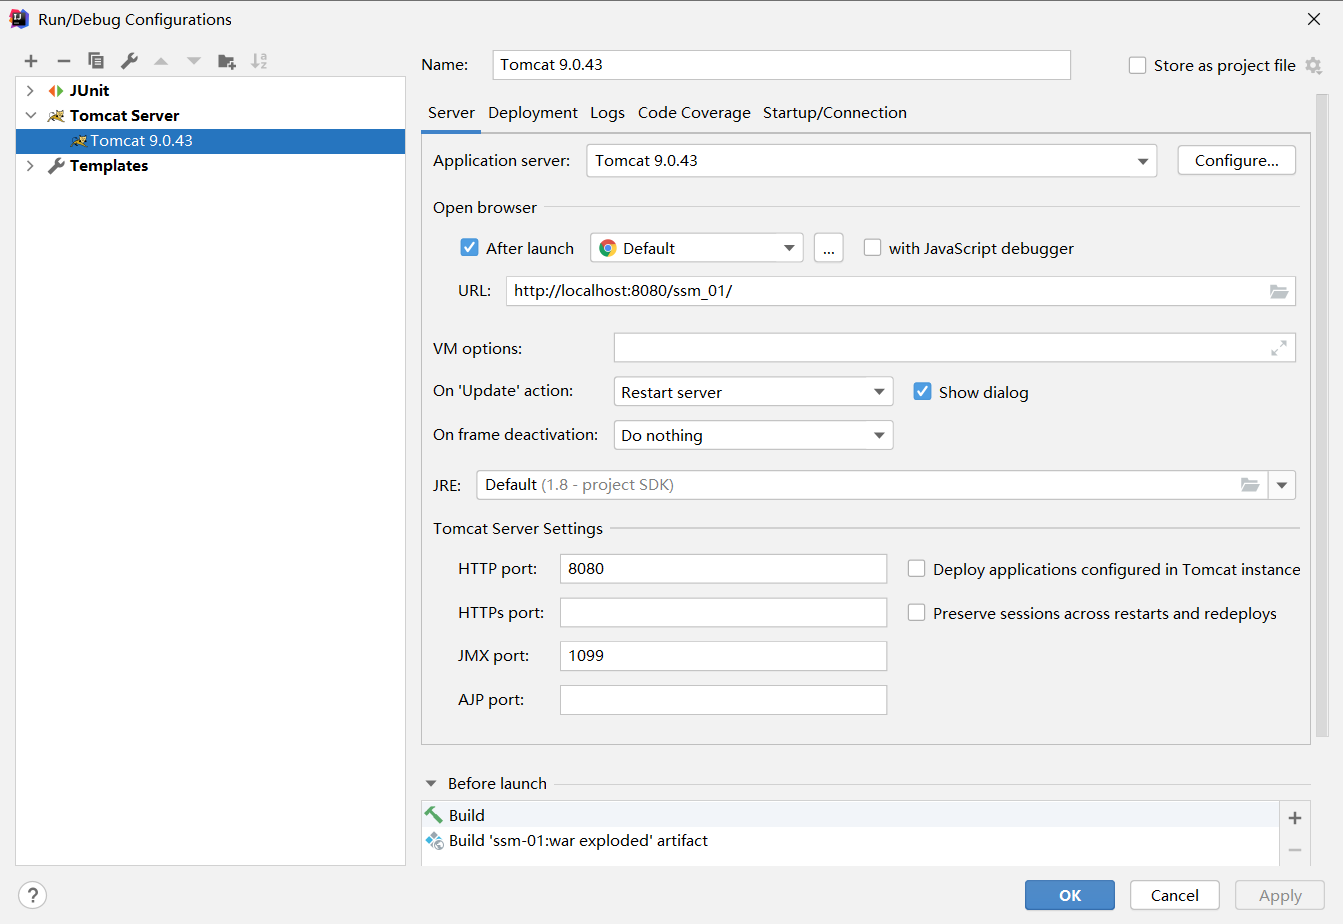
Task: Select the Templates wrench icon in the tree
Action: (56, 166)
